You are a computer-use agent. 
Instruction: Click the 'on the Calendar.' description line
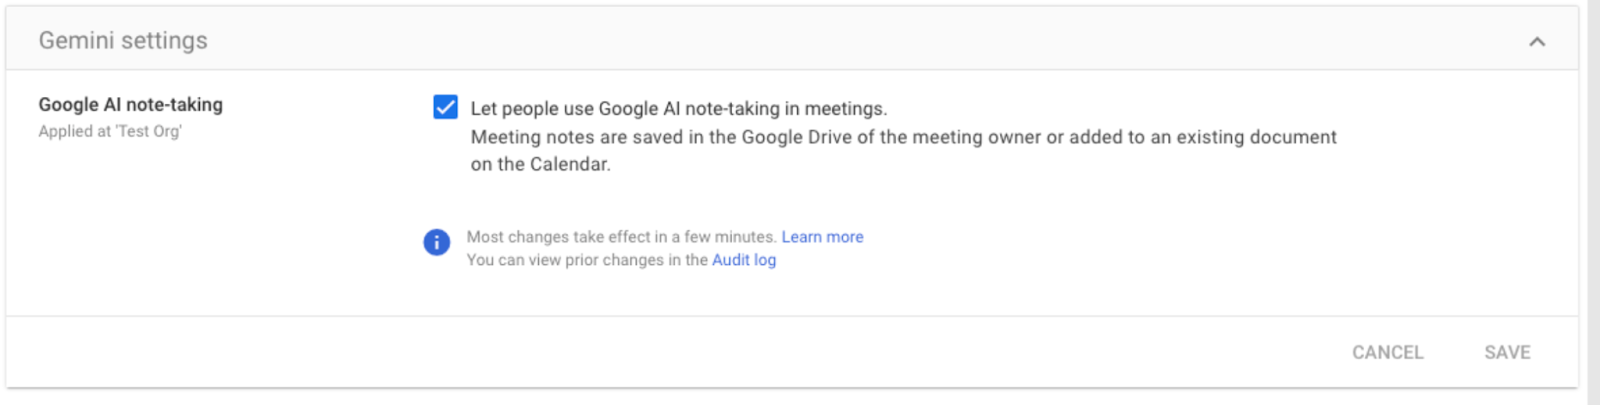pos(540,164)
